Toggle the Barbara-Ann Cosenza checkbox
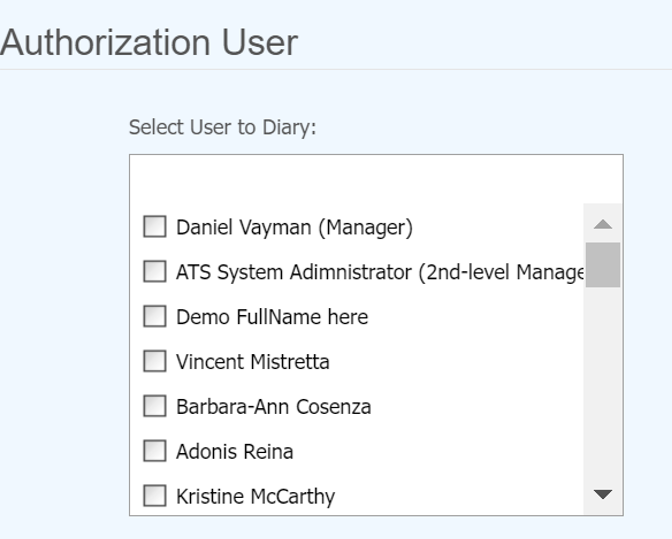 (x=154, y=406)
